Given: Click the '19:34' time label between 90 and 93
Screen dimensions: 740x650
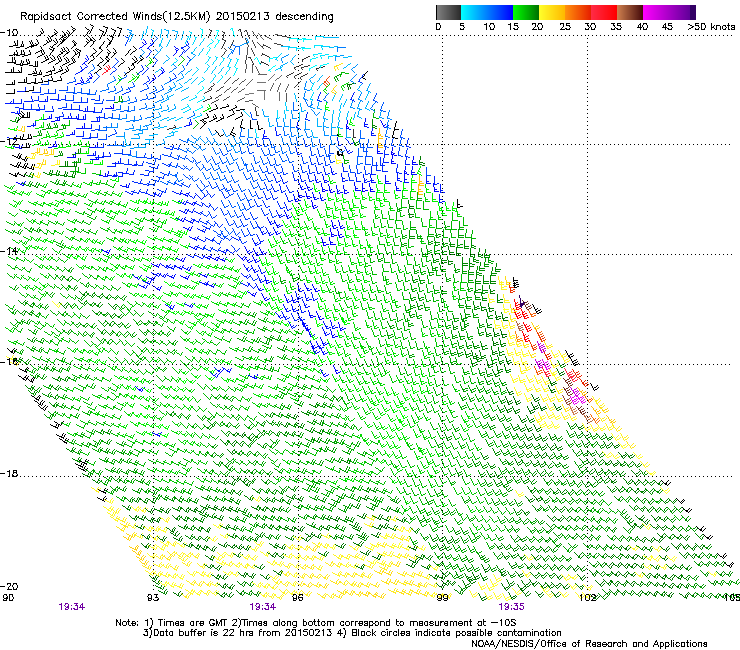Looking at the screenshot, I should point(72,607).
